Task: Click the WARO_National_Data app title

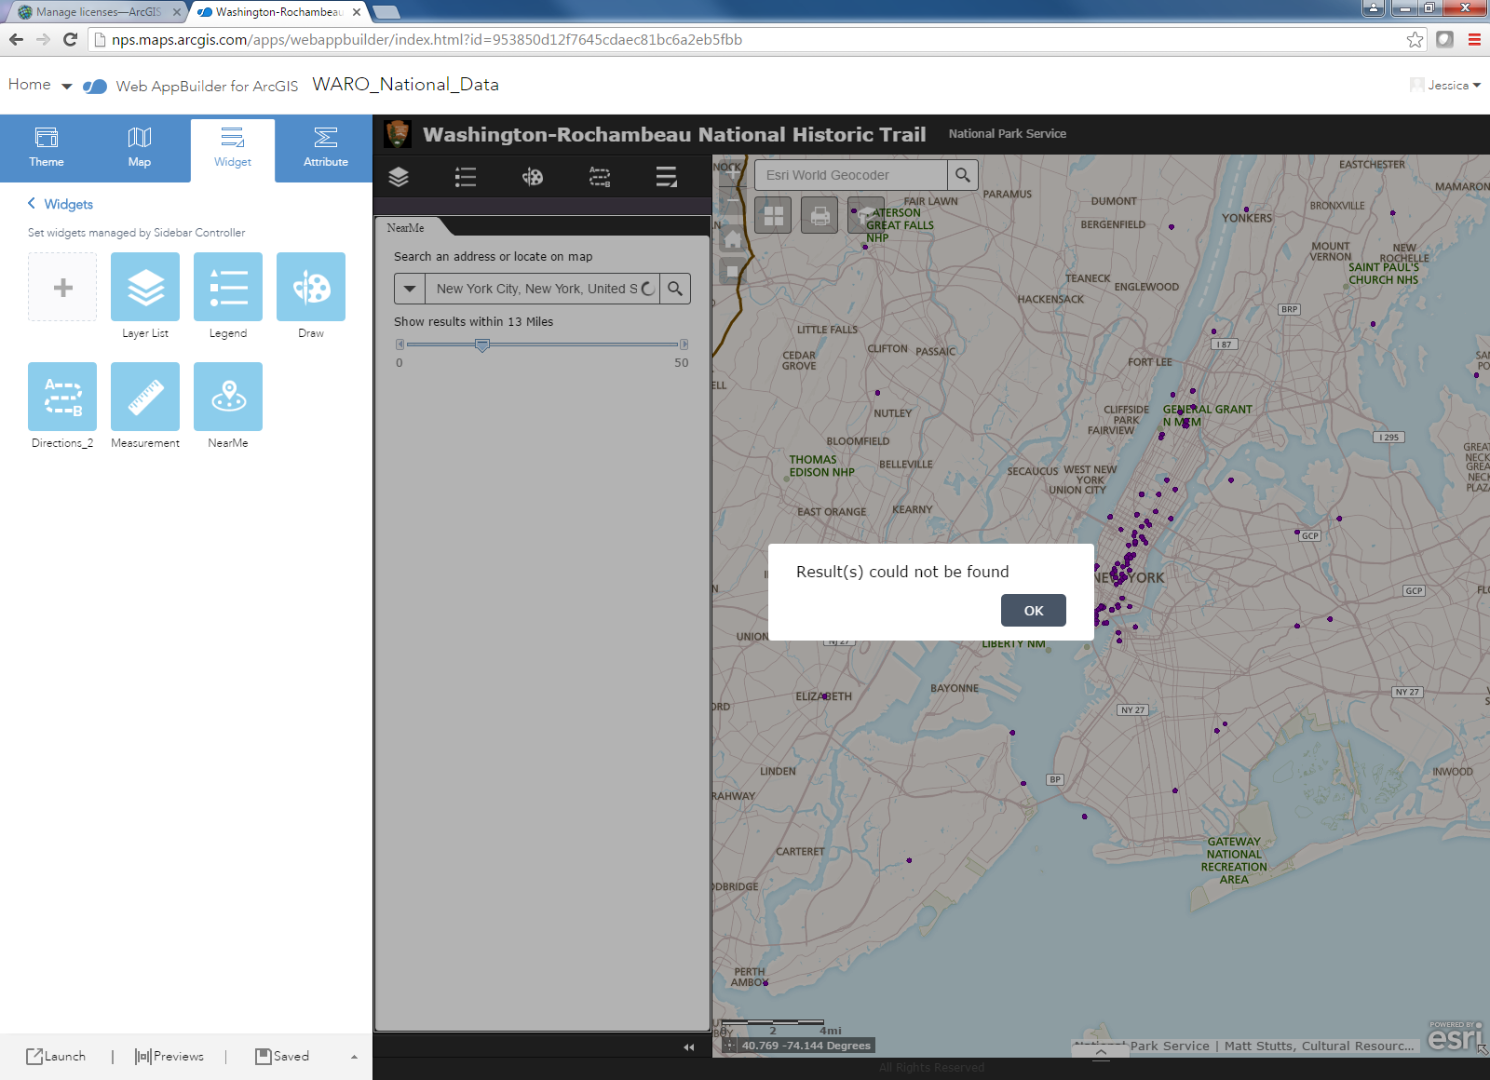Action: click(405, 84)
